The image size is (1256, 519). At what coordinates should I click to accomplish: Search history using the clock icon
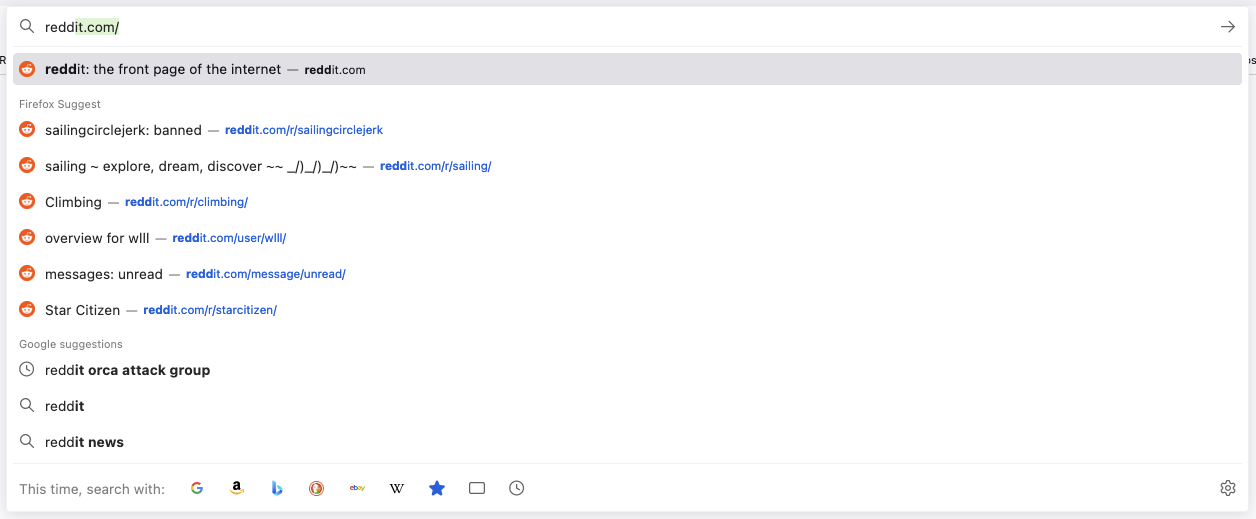pyautogui.click(x=517, y=488)
